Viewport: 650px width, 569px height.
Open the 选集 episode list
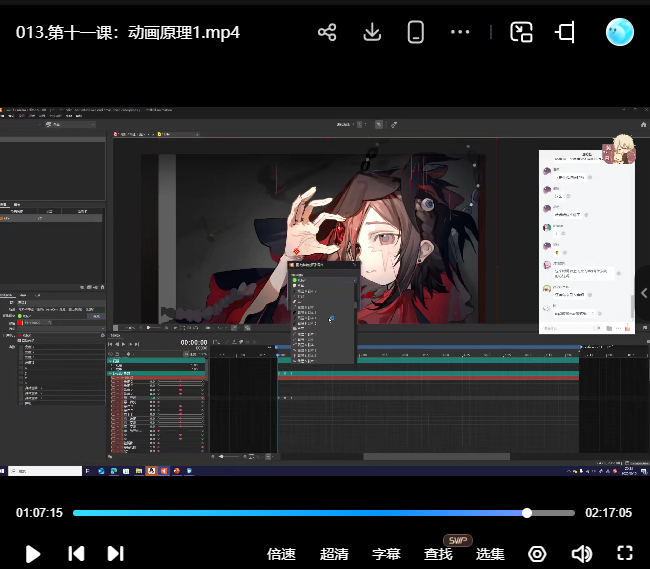490,554
